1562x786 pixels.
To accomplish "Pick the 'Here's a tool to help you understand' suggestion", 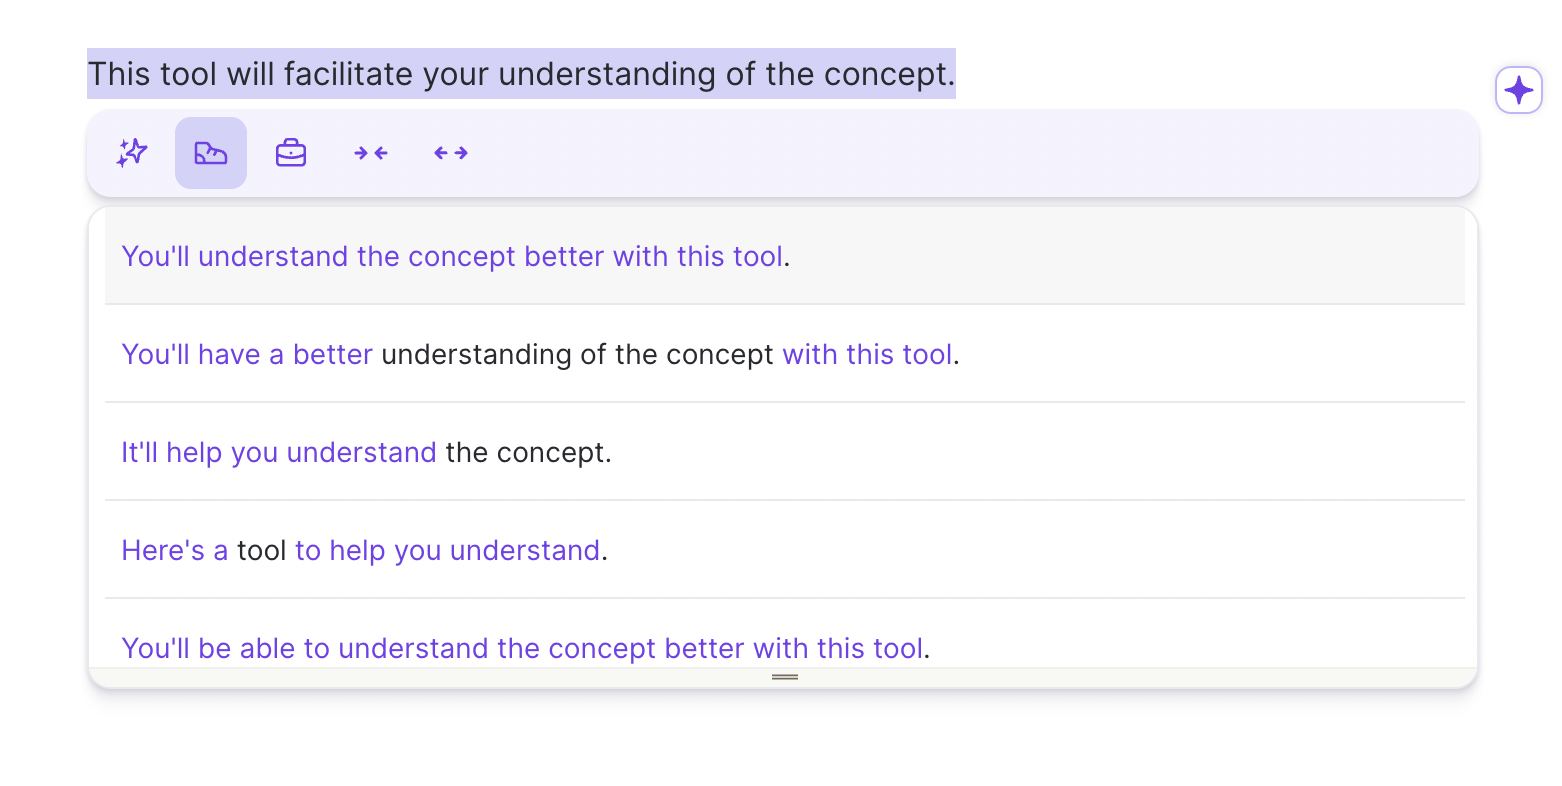I will [x=363, y=550].
